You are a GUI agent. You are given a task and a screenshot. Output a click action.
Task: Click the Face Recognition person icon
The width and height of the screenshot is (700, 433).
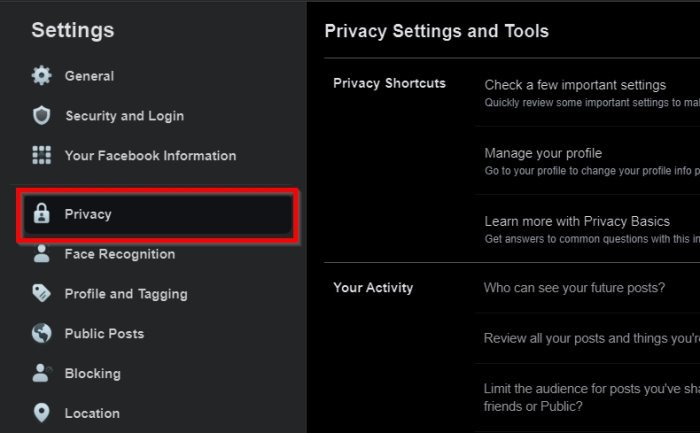41,254
